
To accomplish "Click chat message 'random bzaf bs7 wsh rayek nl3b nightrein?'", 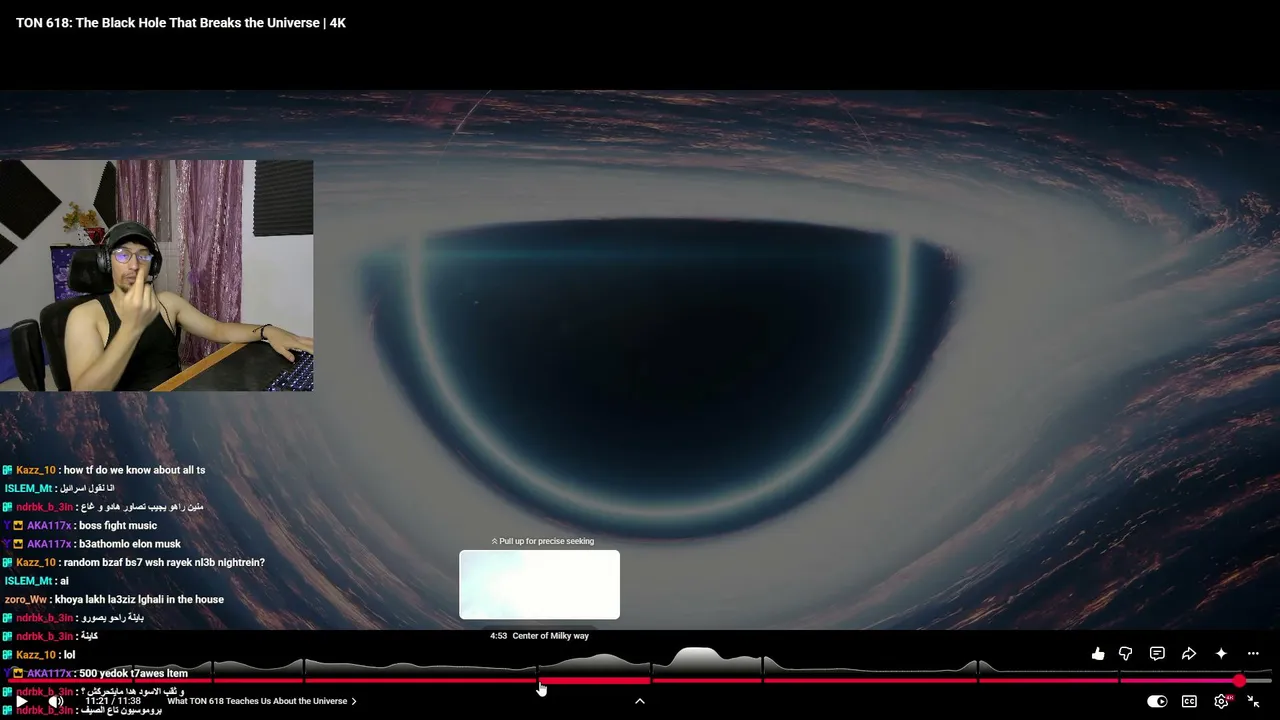I will [x=164, y=563].
